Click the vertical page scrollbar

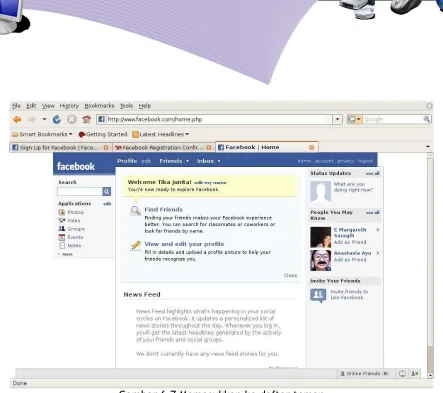pos(430,265)
